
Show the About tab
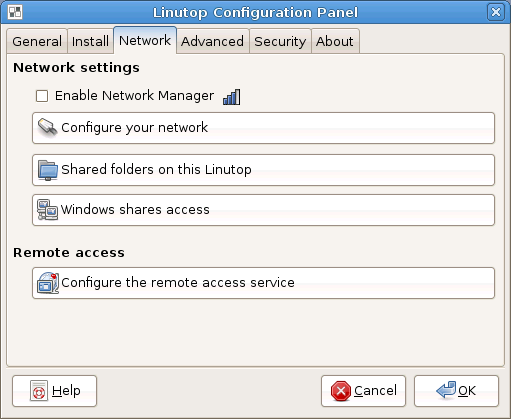(x=335, y=41)
